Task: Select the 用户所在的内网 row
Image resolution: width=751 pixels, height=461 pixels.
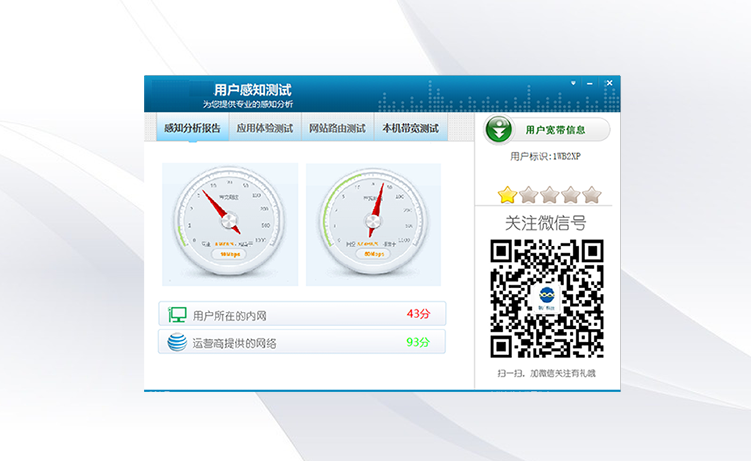Action: [302, 314]
